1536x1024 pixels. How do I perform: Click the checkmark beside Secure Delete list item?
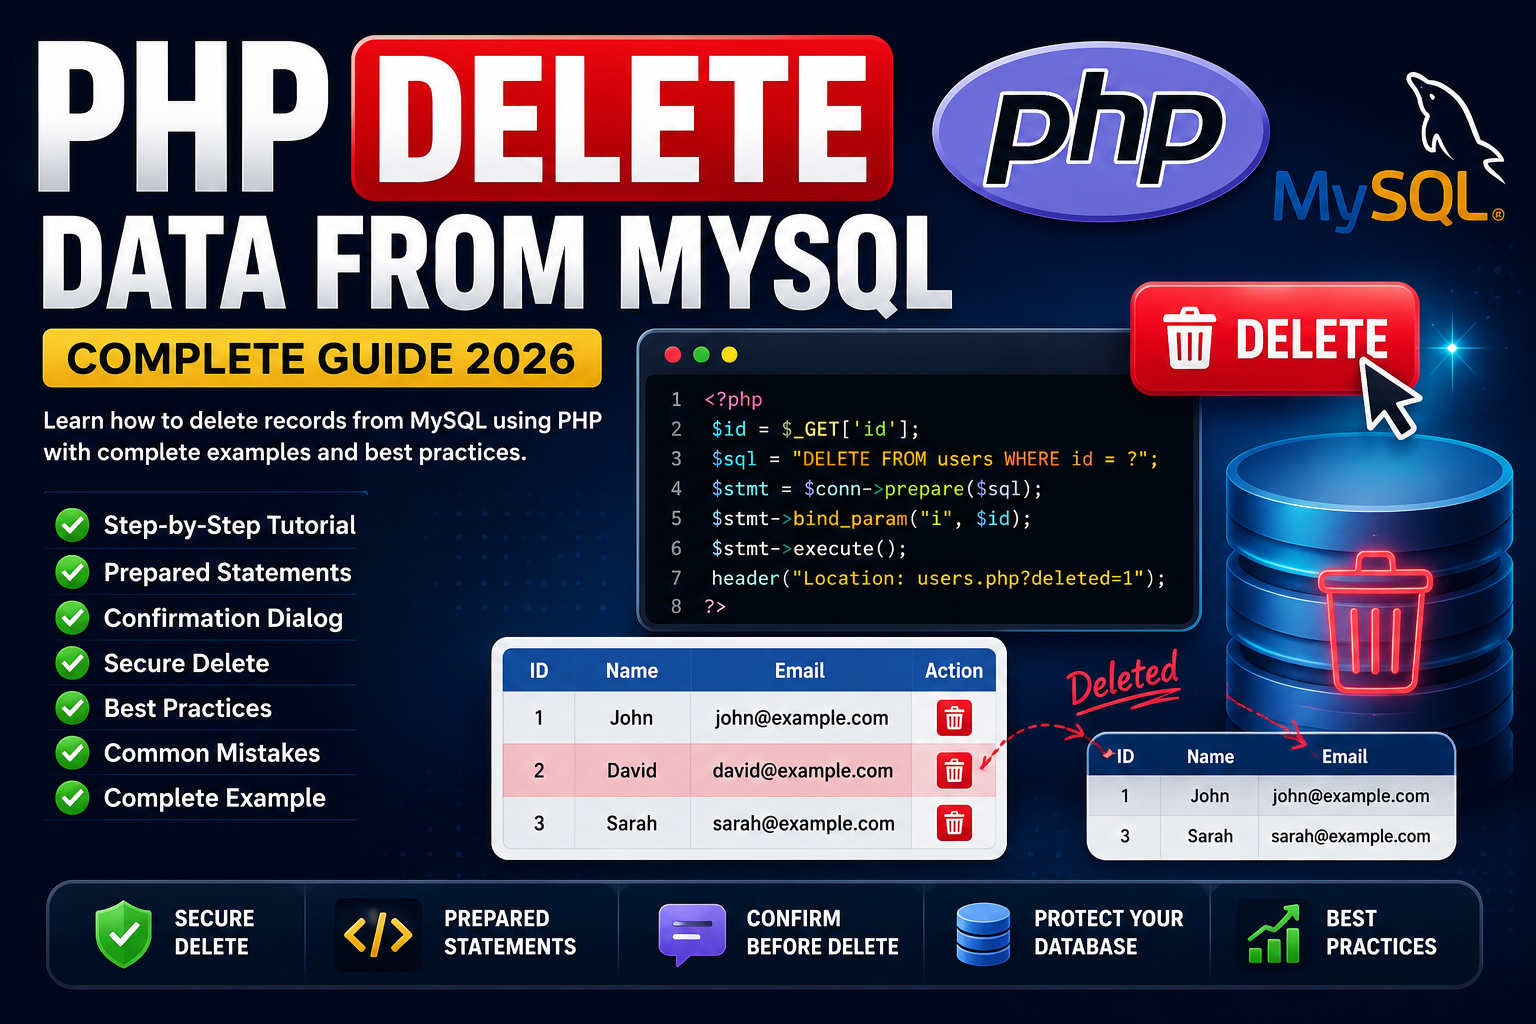(72, 663)
